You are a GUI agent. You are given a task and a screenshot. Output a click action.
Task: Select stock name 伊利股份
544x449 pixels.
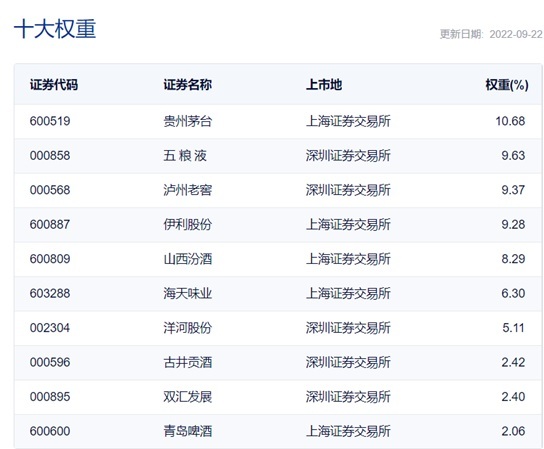pos(188,224)
